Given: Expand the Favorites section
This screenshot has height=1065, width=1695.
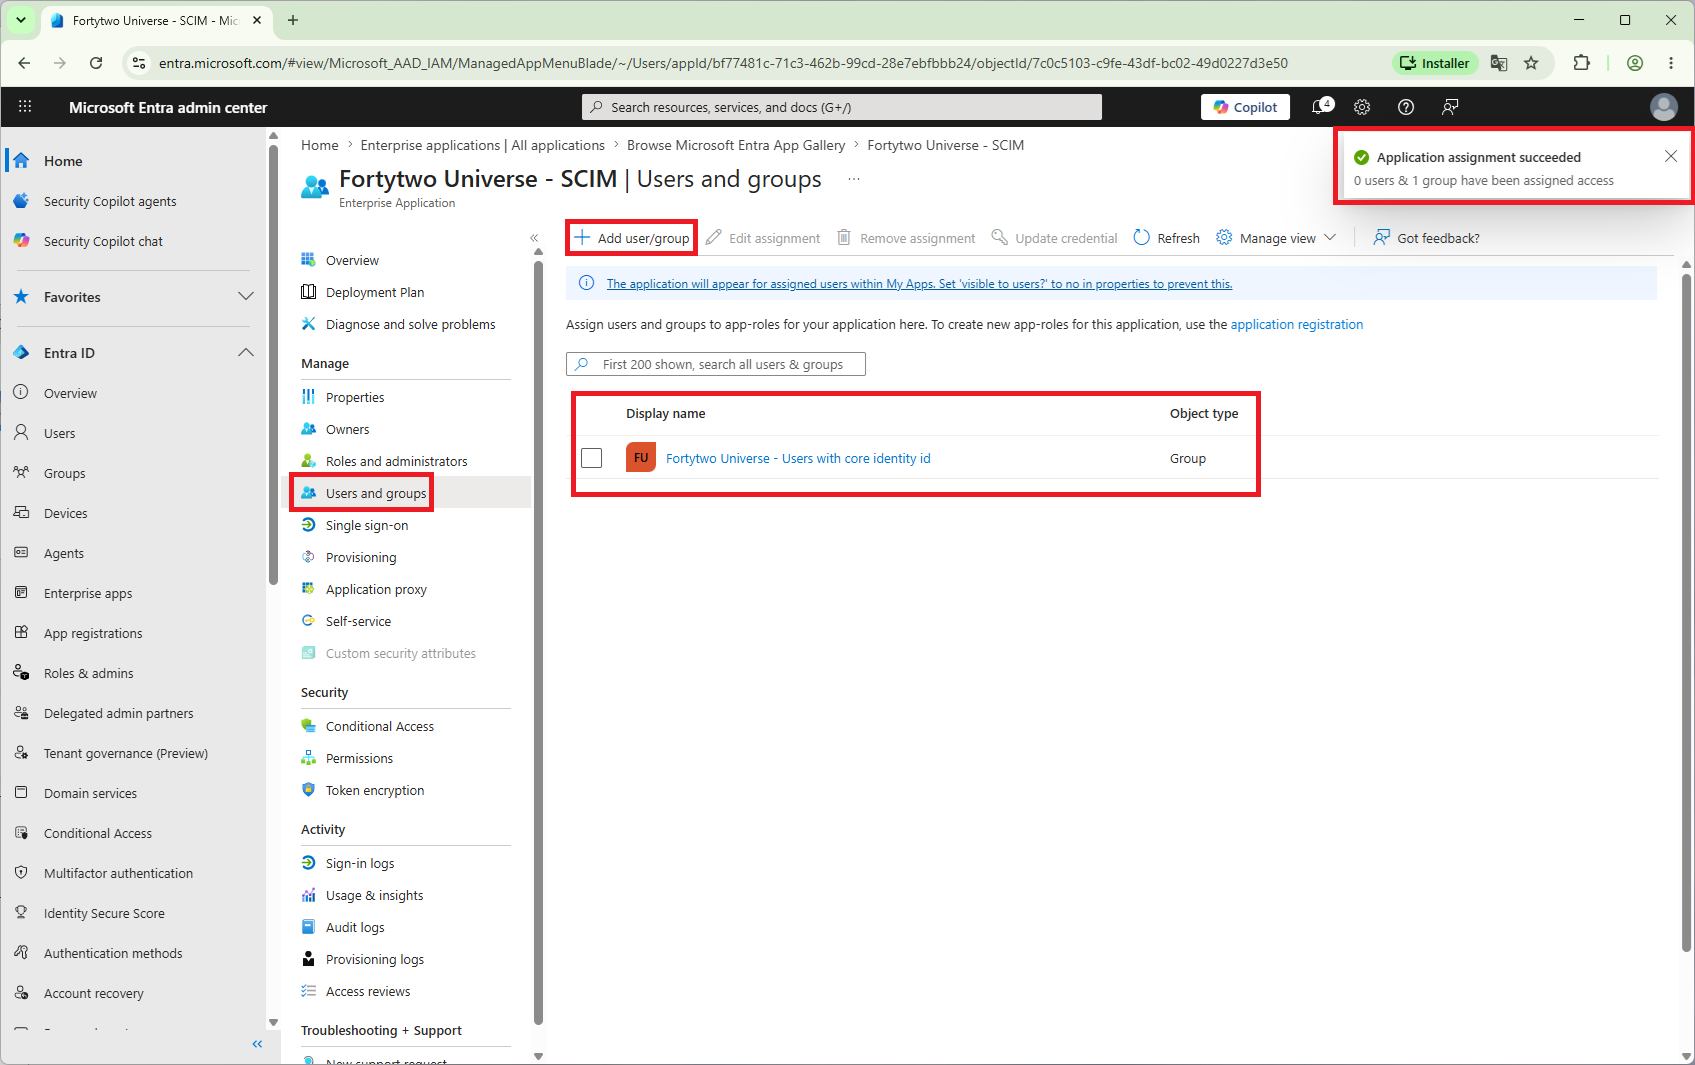Looking at the screenshot, I should (x=246, y=297).
